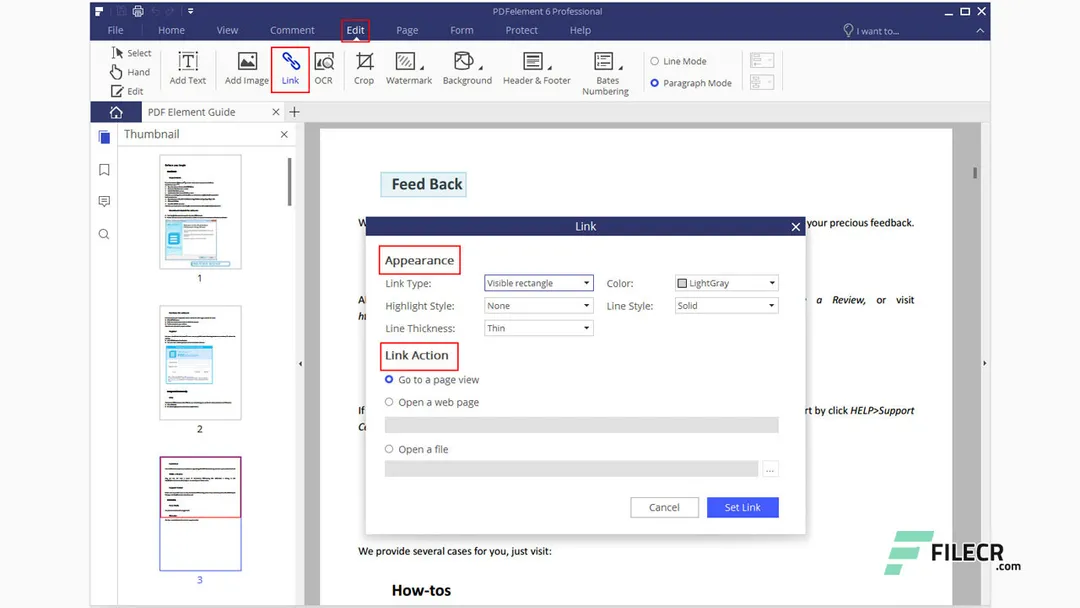Open the Search panel icon
Image resolution: width=1080 pixels, height=608 pixels.
pyautogui.click(x=104, y=234)
